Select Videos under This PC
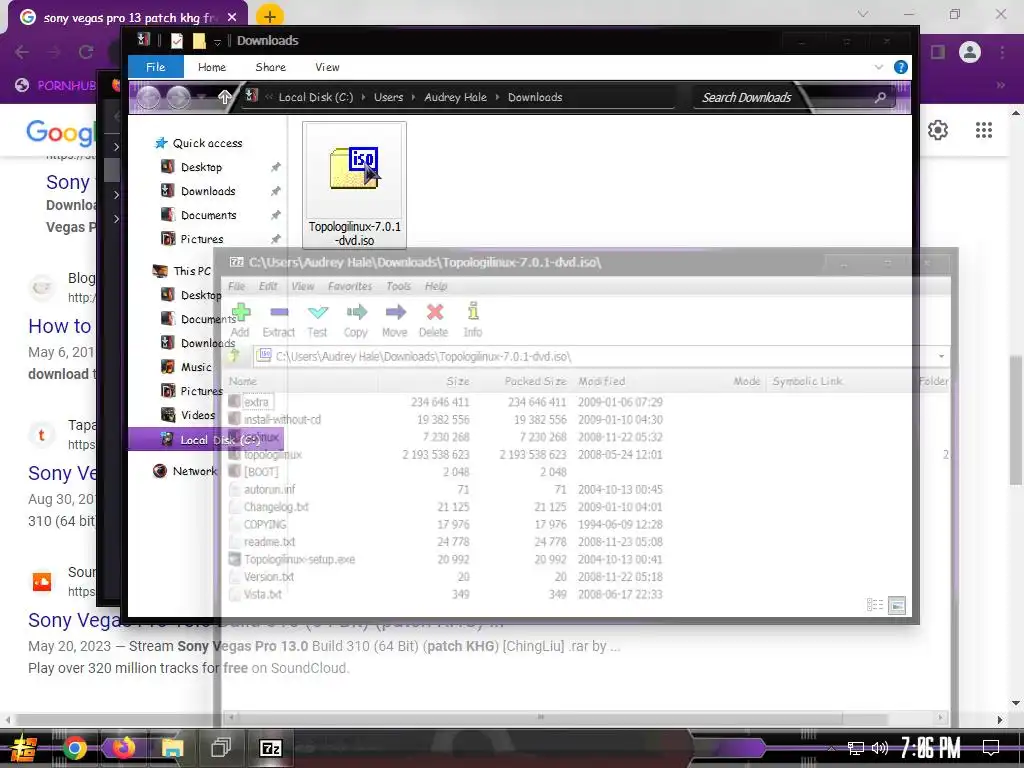The height and width of the screenshot is (768, 1024). pos(198,415)
